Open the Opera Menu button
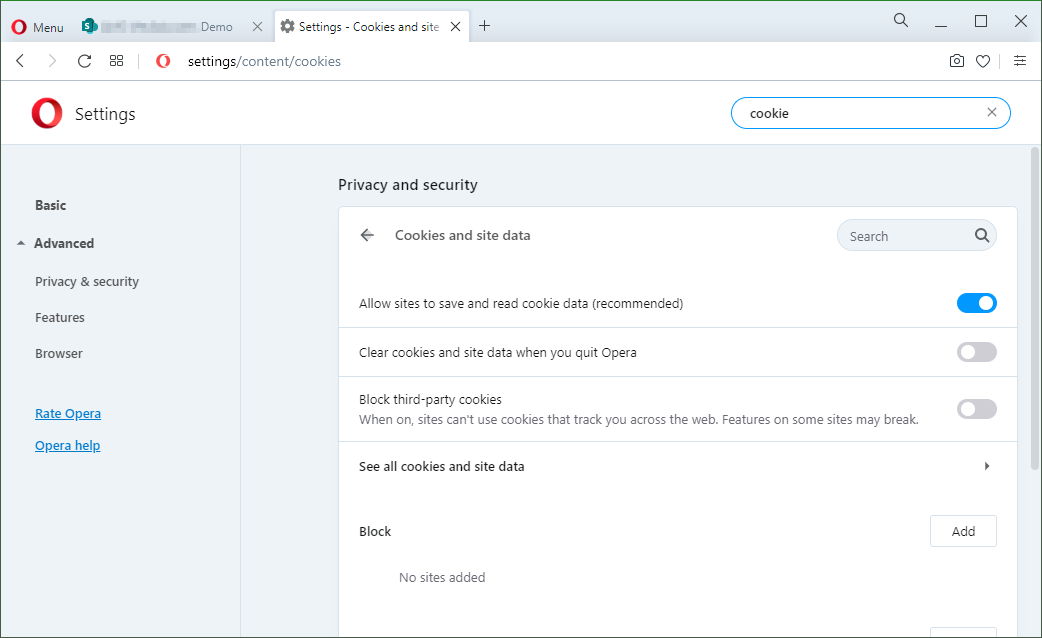 (37, 27)
